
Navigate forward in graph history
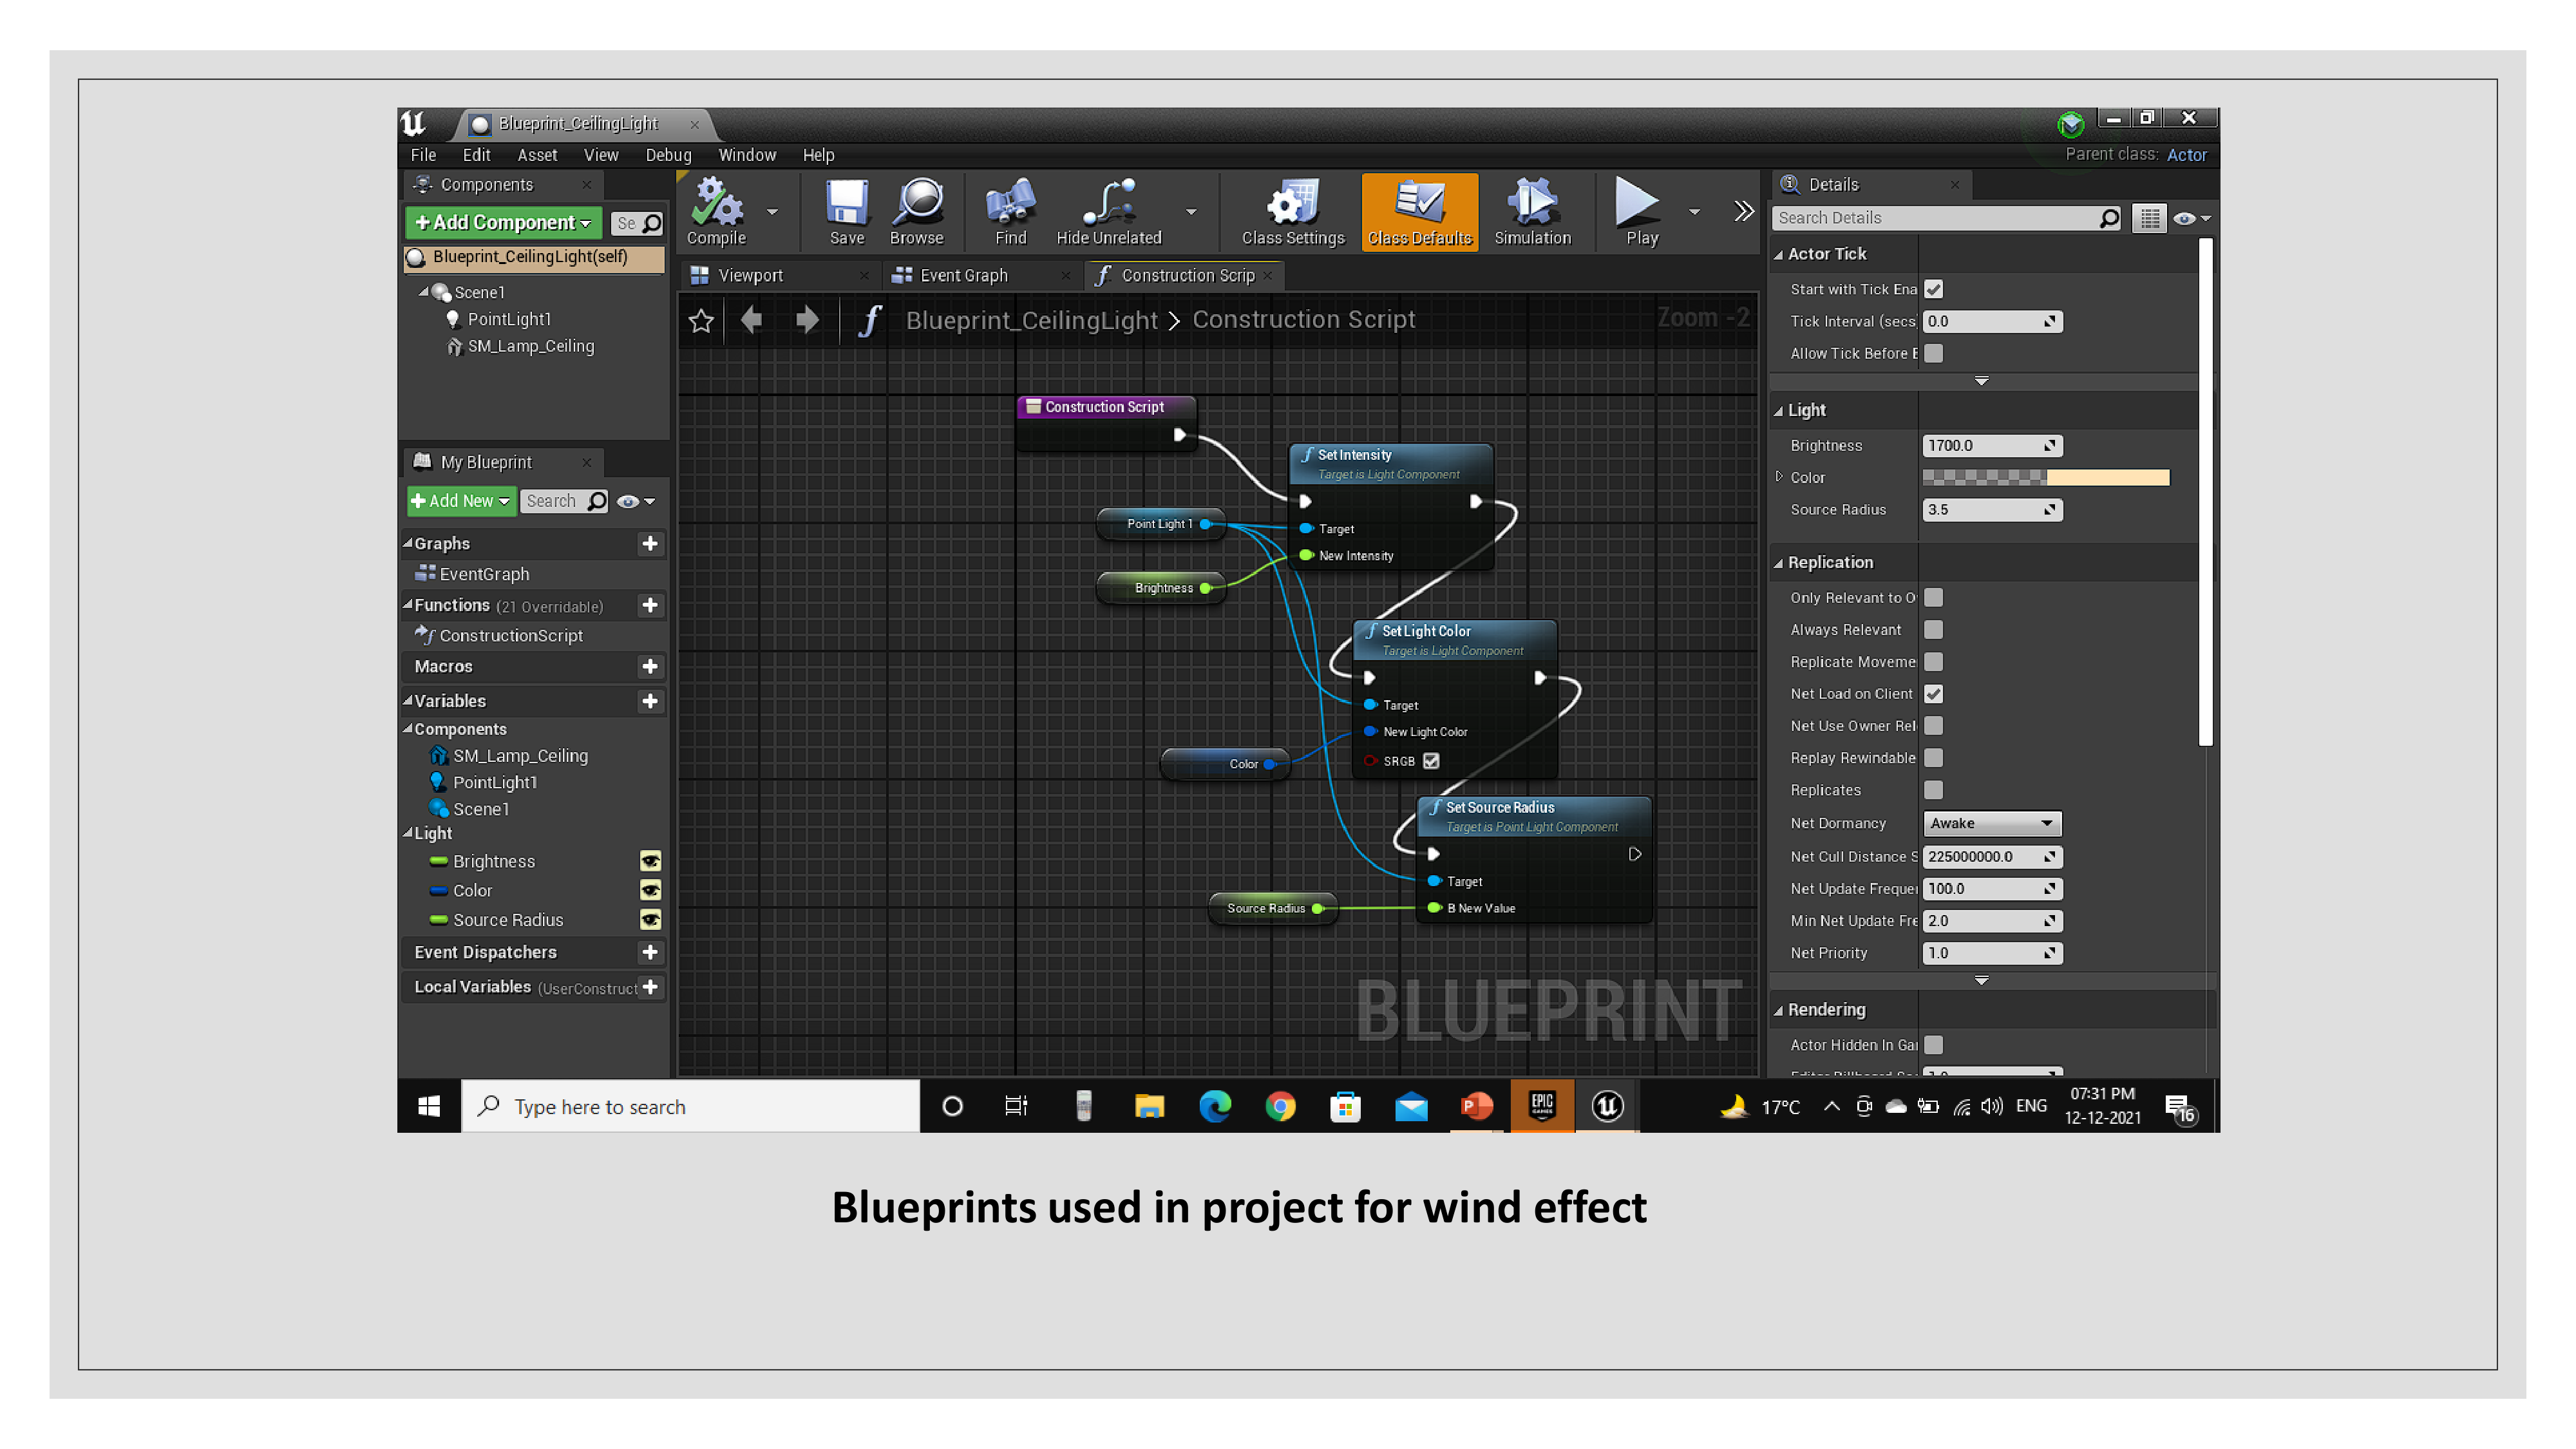807,320
